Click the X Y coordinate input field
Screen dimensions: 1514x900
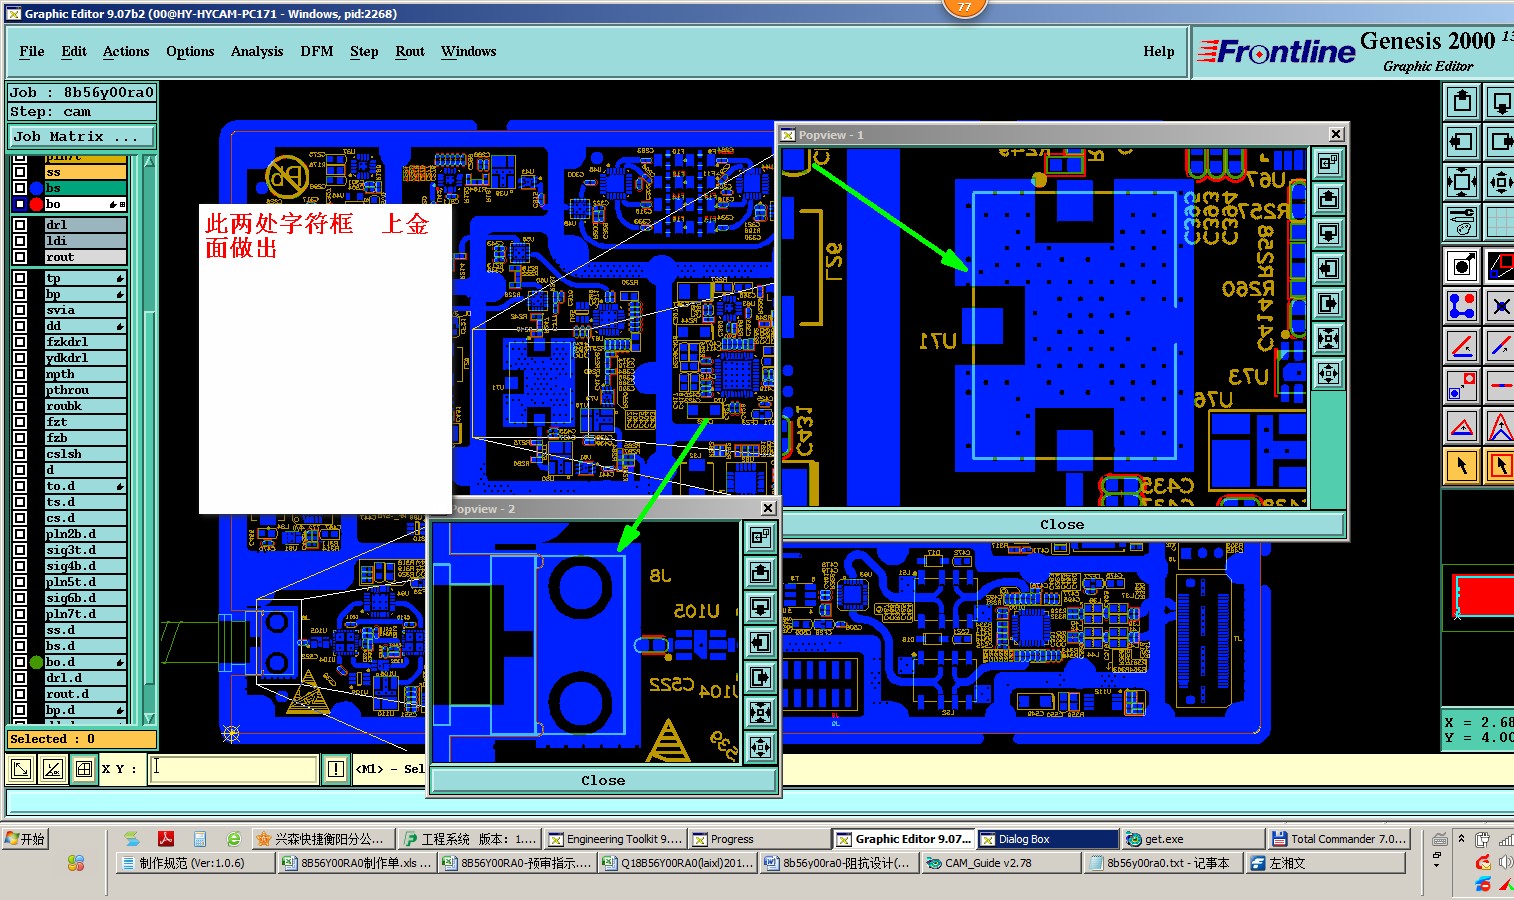233,768
